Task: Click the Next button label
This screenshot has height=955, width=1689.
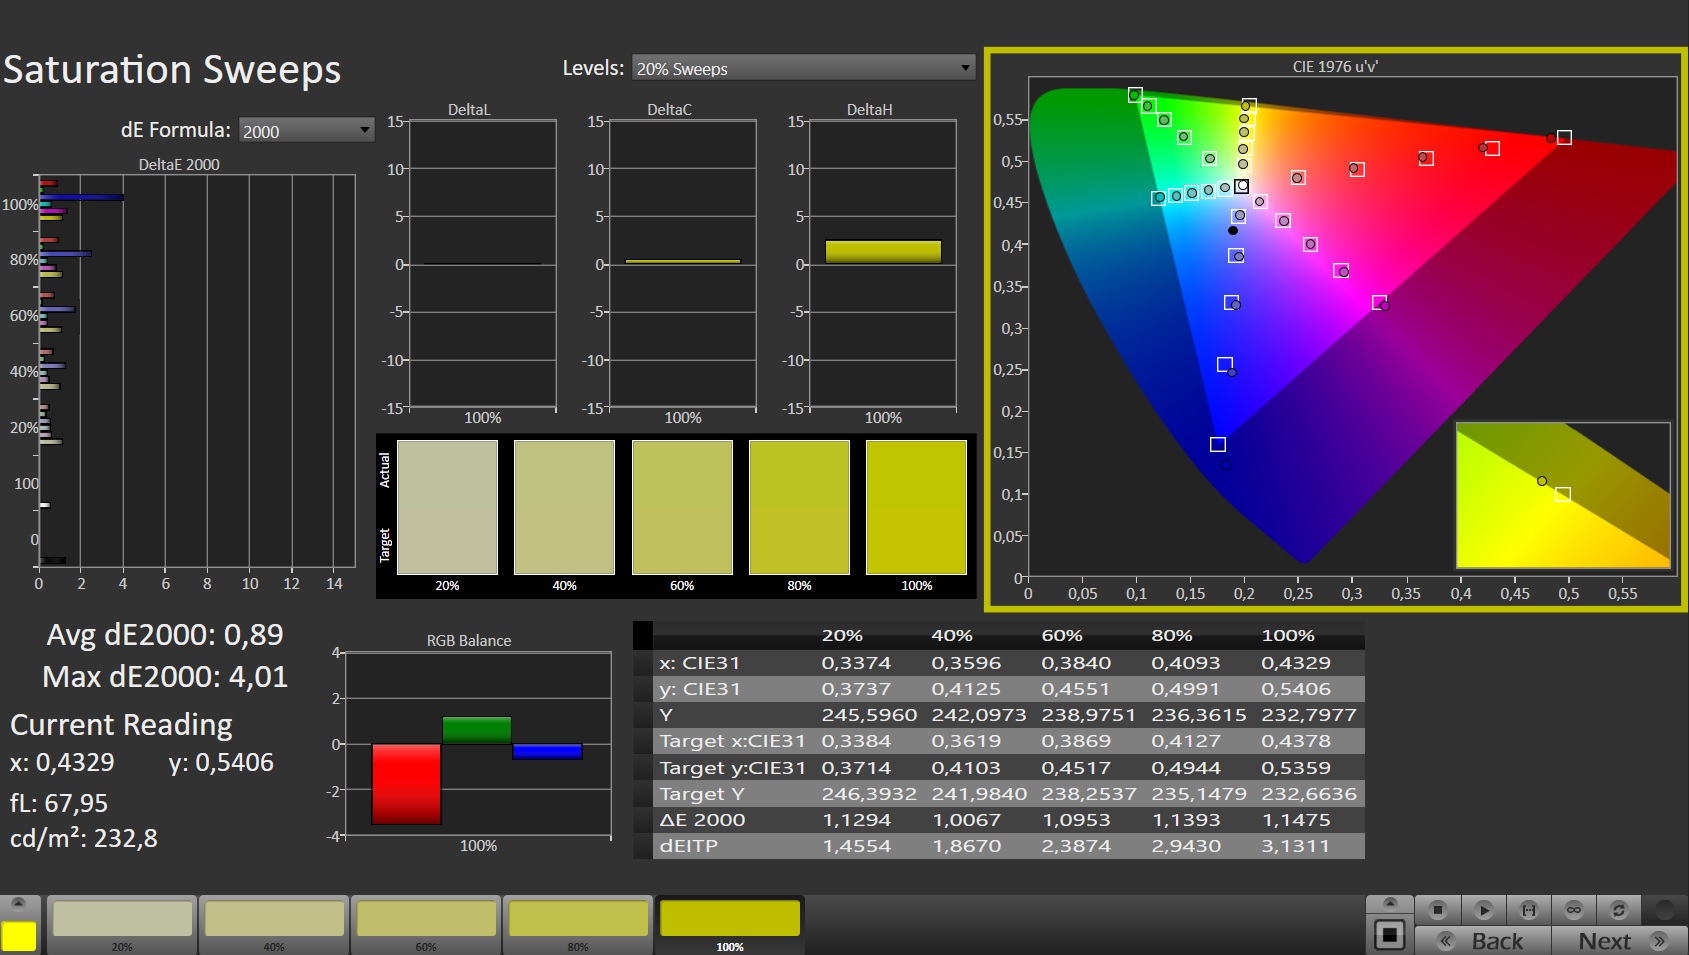Action: (x=1604, y=941)
